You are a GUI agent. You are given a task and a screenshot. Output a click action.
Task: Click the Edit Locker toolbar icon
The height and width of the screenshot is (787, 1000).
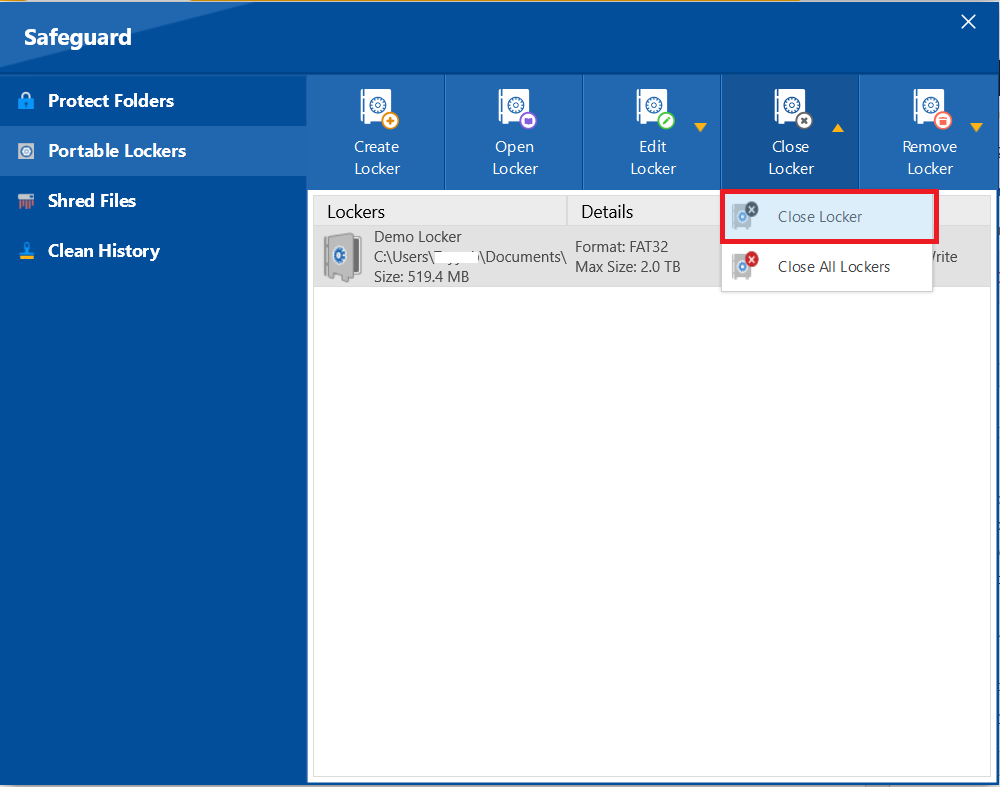point(655,108)
